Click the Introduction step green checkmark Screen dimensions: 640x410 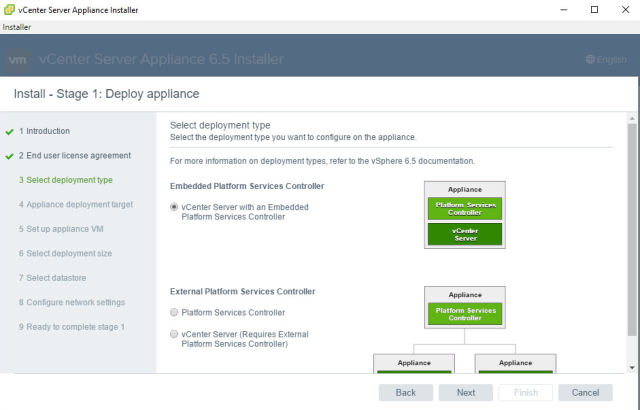9,132
